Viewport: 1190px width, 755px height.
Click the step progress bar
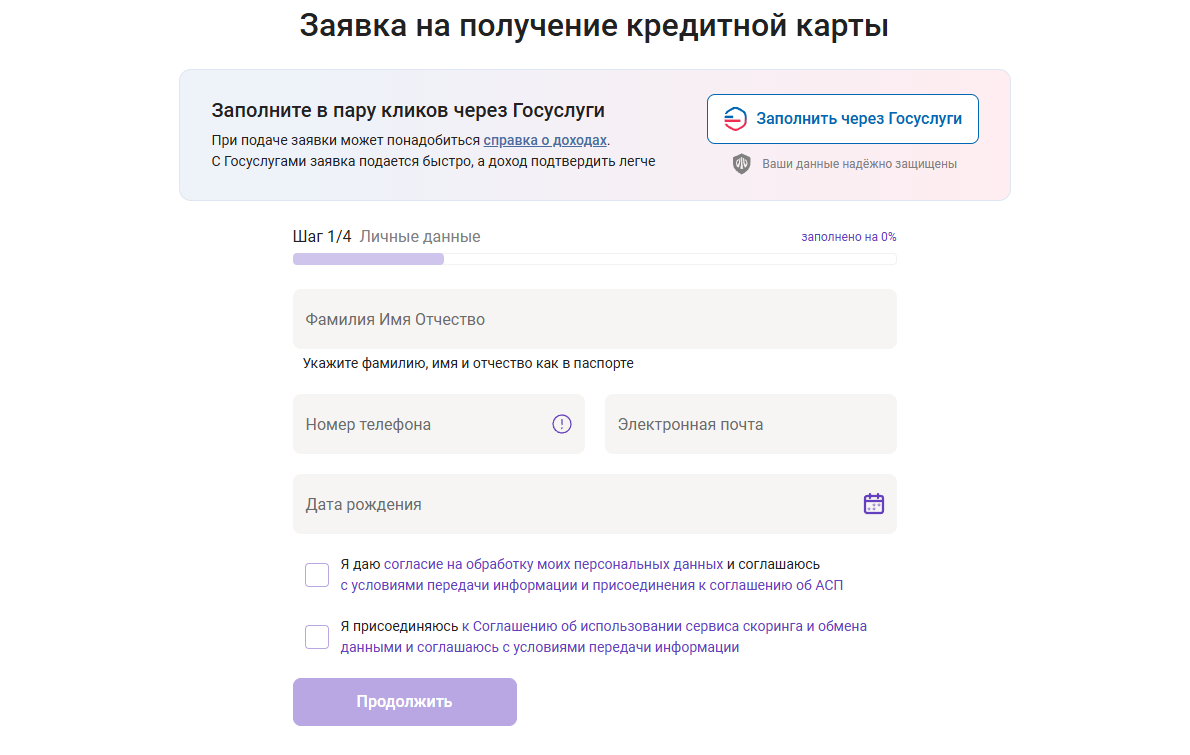pos(594,259)
